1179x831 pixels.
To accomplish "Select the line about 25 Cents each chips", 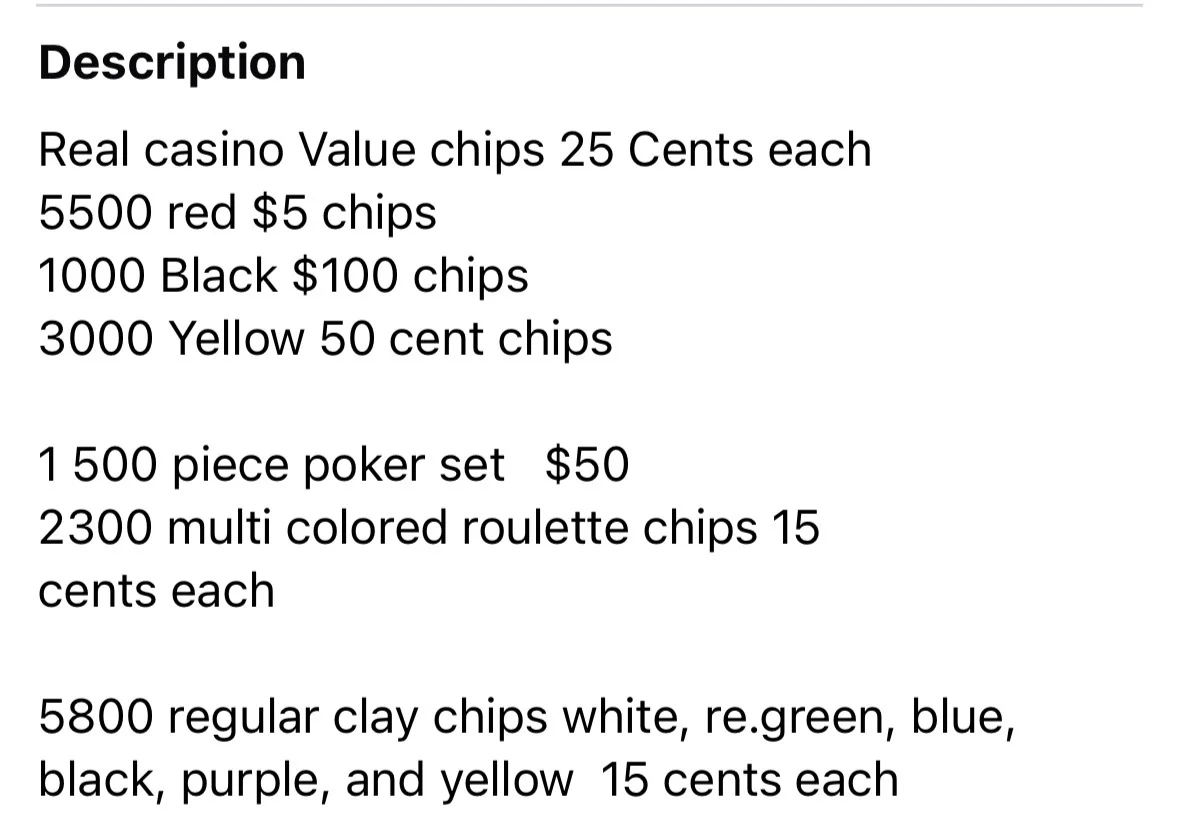I will click(x=455, y=150).
